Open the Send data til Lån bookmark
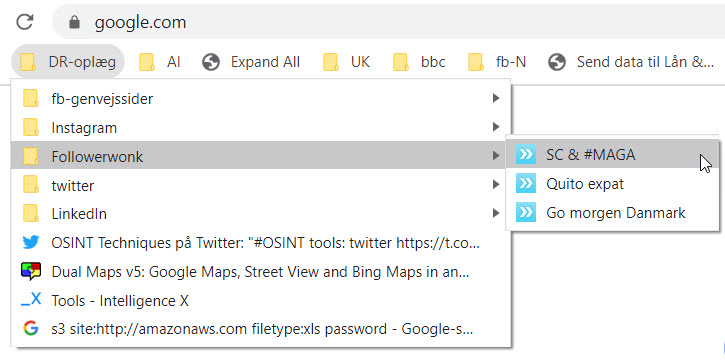 631,61
